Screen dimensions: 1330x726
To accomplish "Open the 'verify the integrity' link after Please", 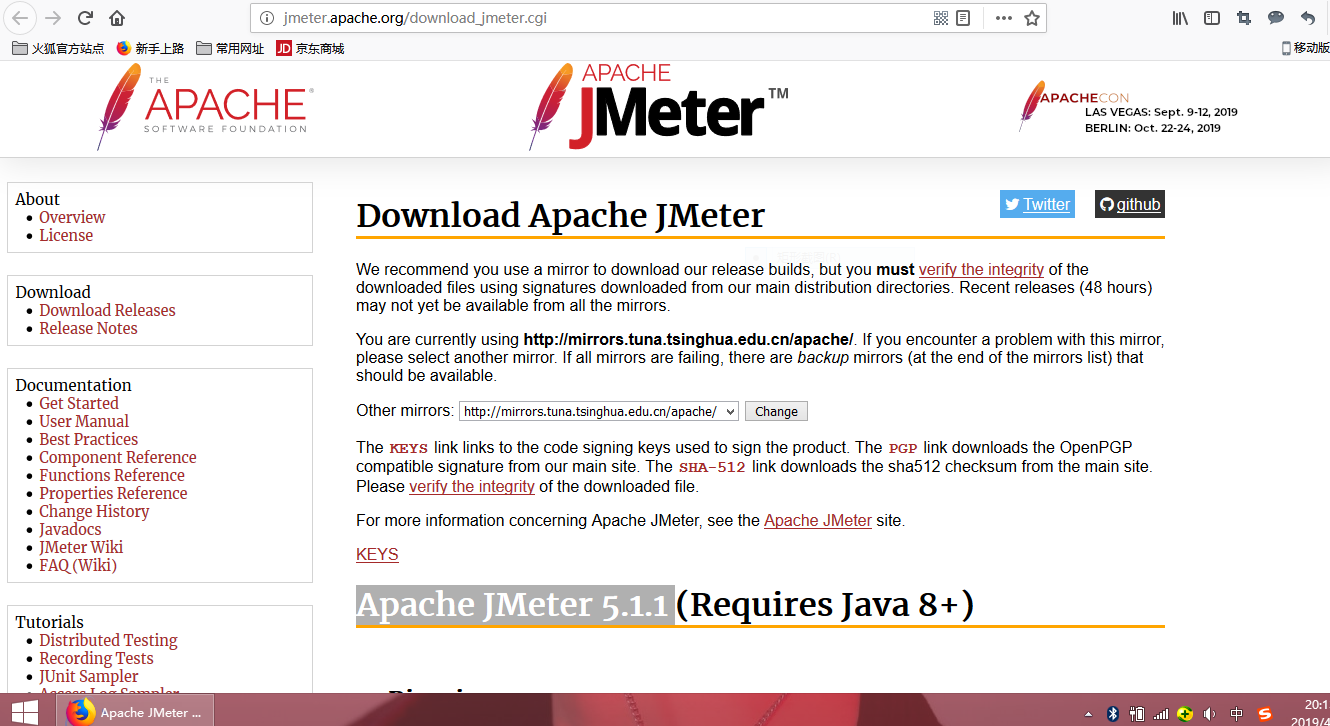I will coord(472,486).
